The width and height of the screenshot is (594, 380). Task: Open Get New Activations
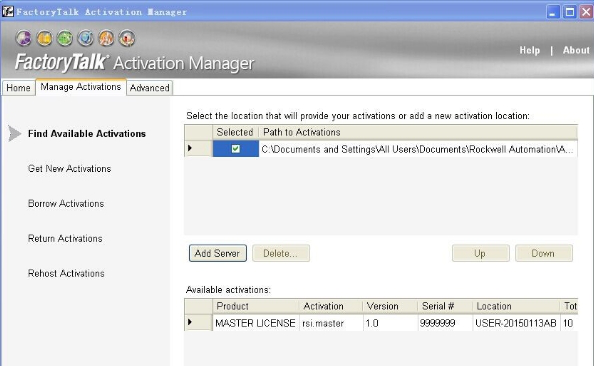tap(69, 169)
